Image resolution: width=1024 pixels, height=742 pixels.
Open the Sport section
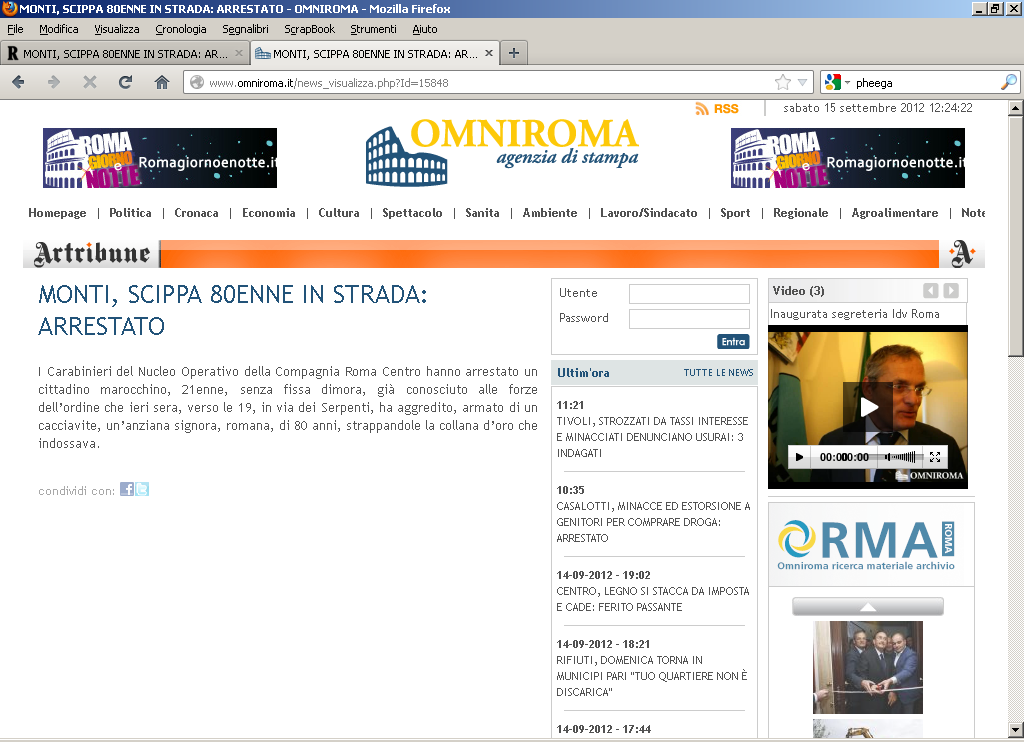coord(735,213)
